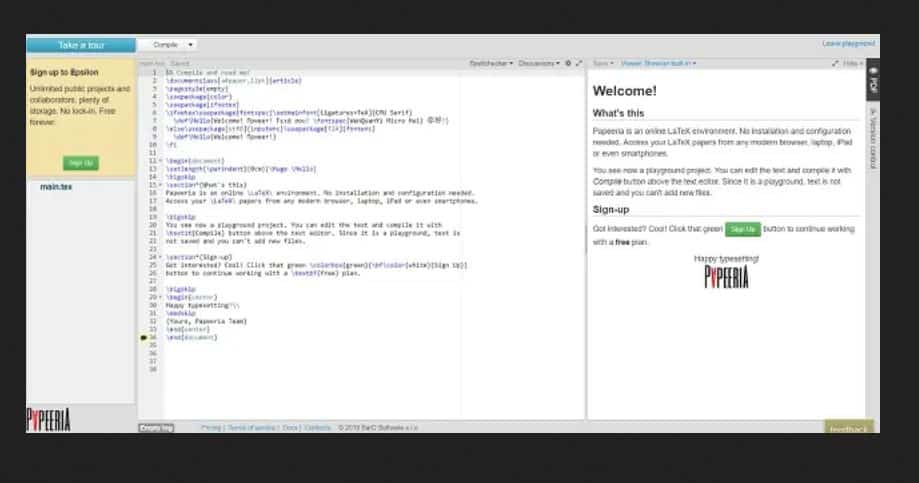Click the 'Happy typesetting' code line in the editor

tap(202, 305)
